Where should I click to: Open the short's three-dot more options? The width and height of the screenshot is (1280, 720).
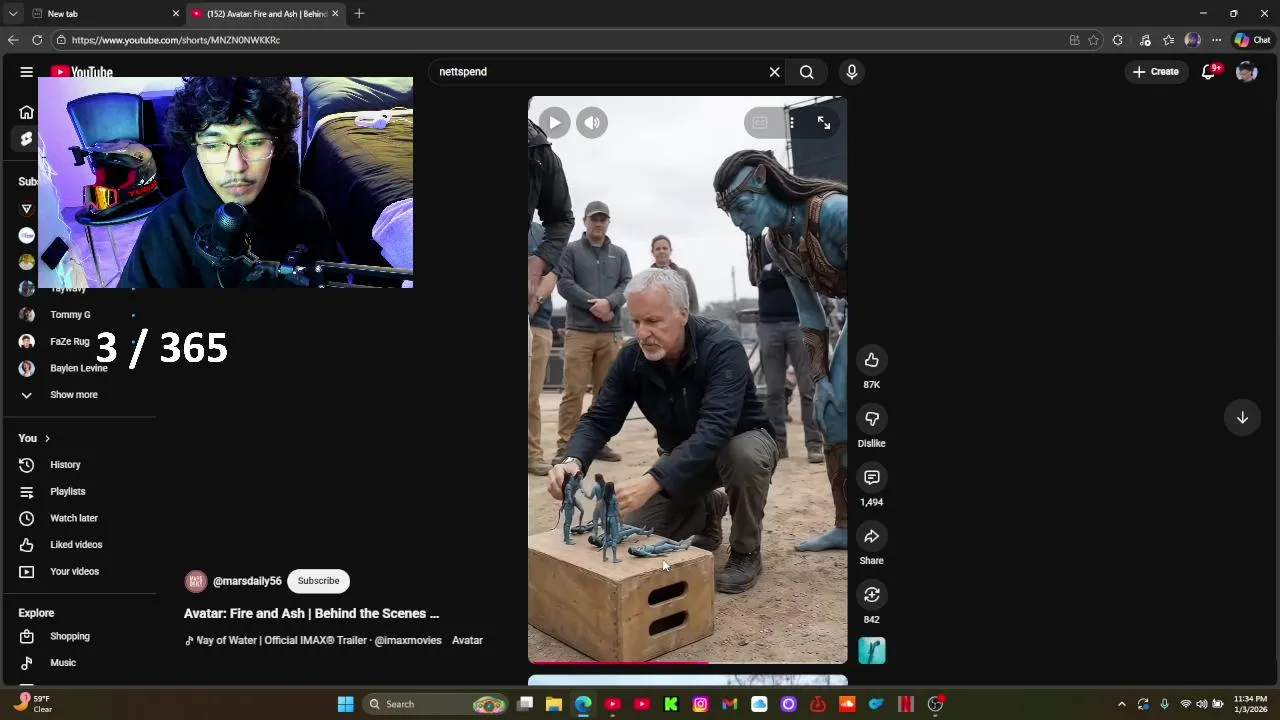pyautogui.click(x=792, y=123)
